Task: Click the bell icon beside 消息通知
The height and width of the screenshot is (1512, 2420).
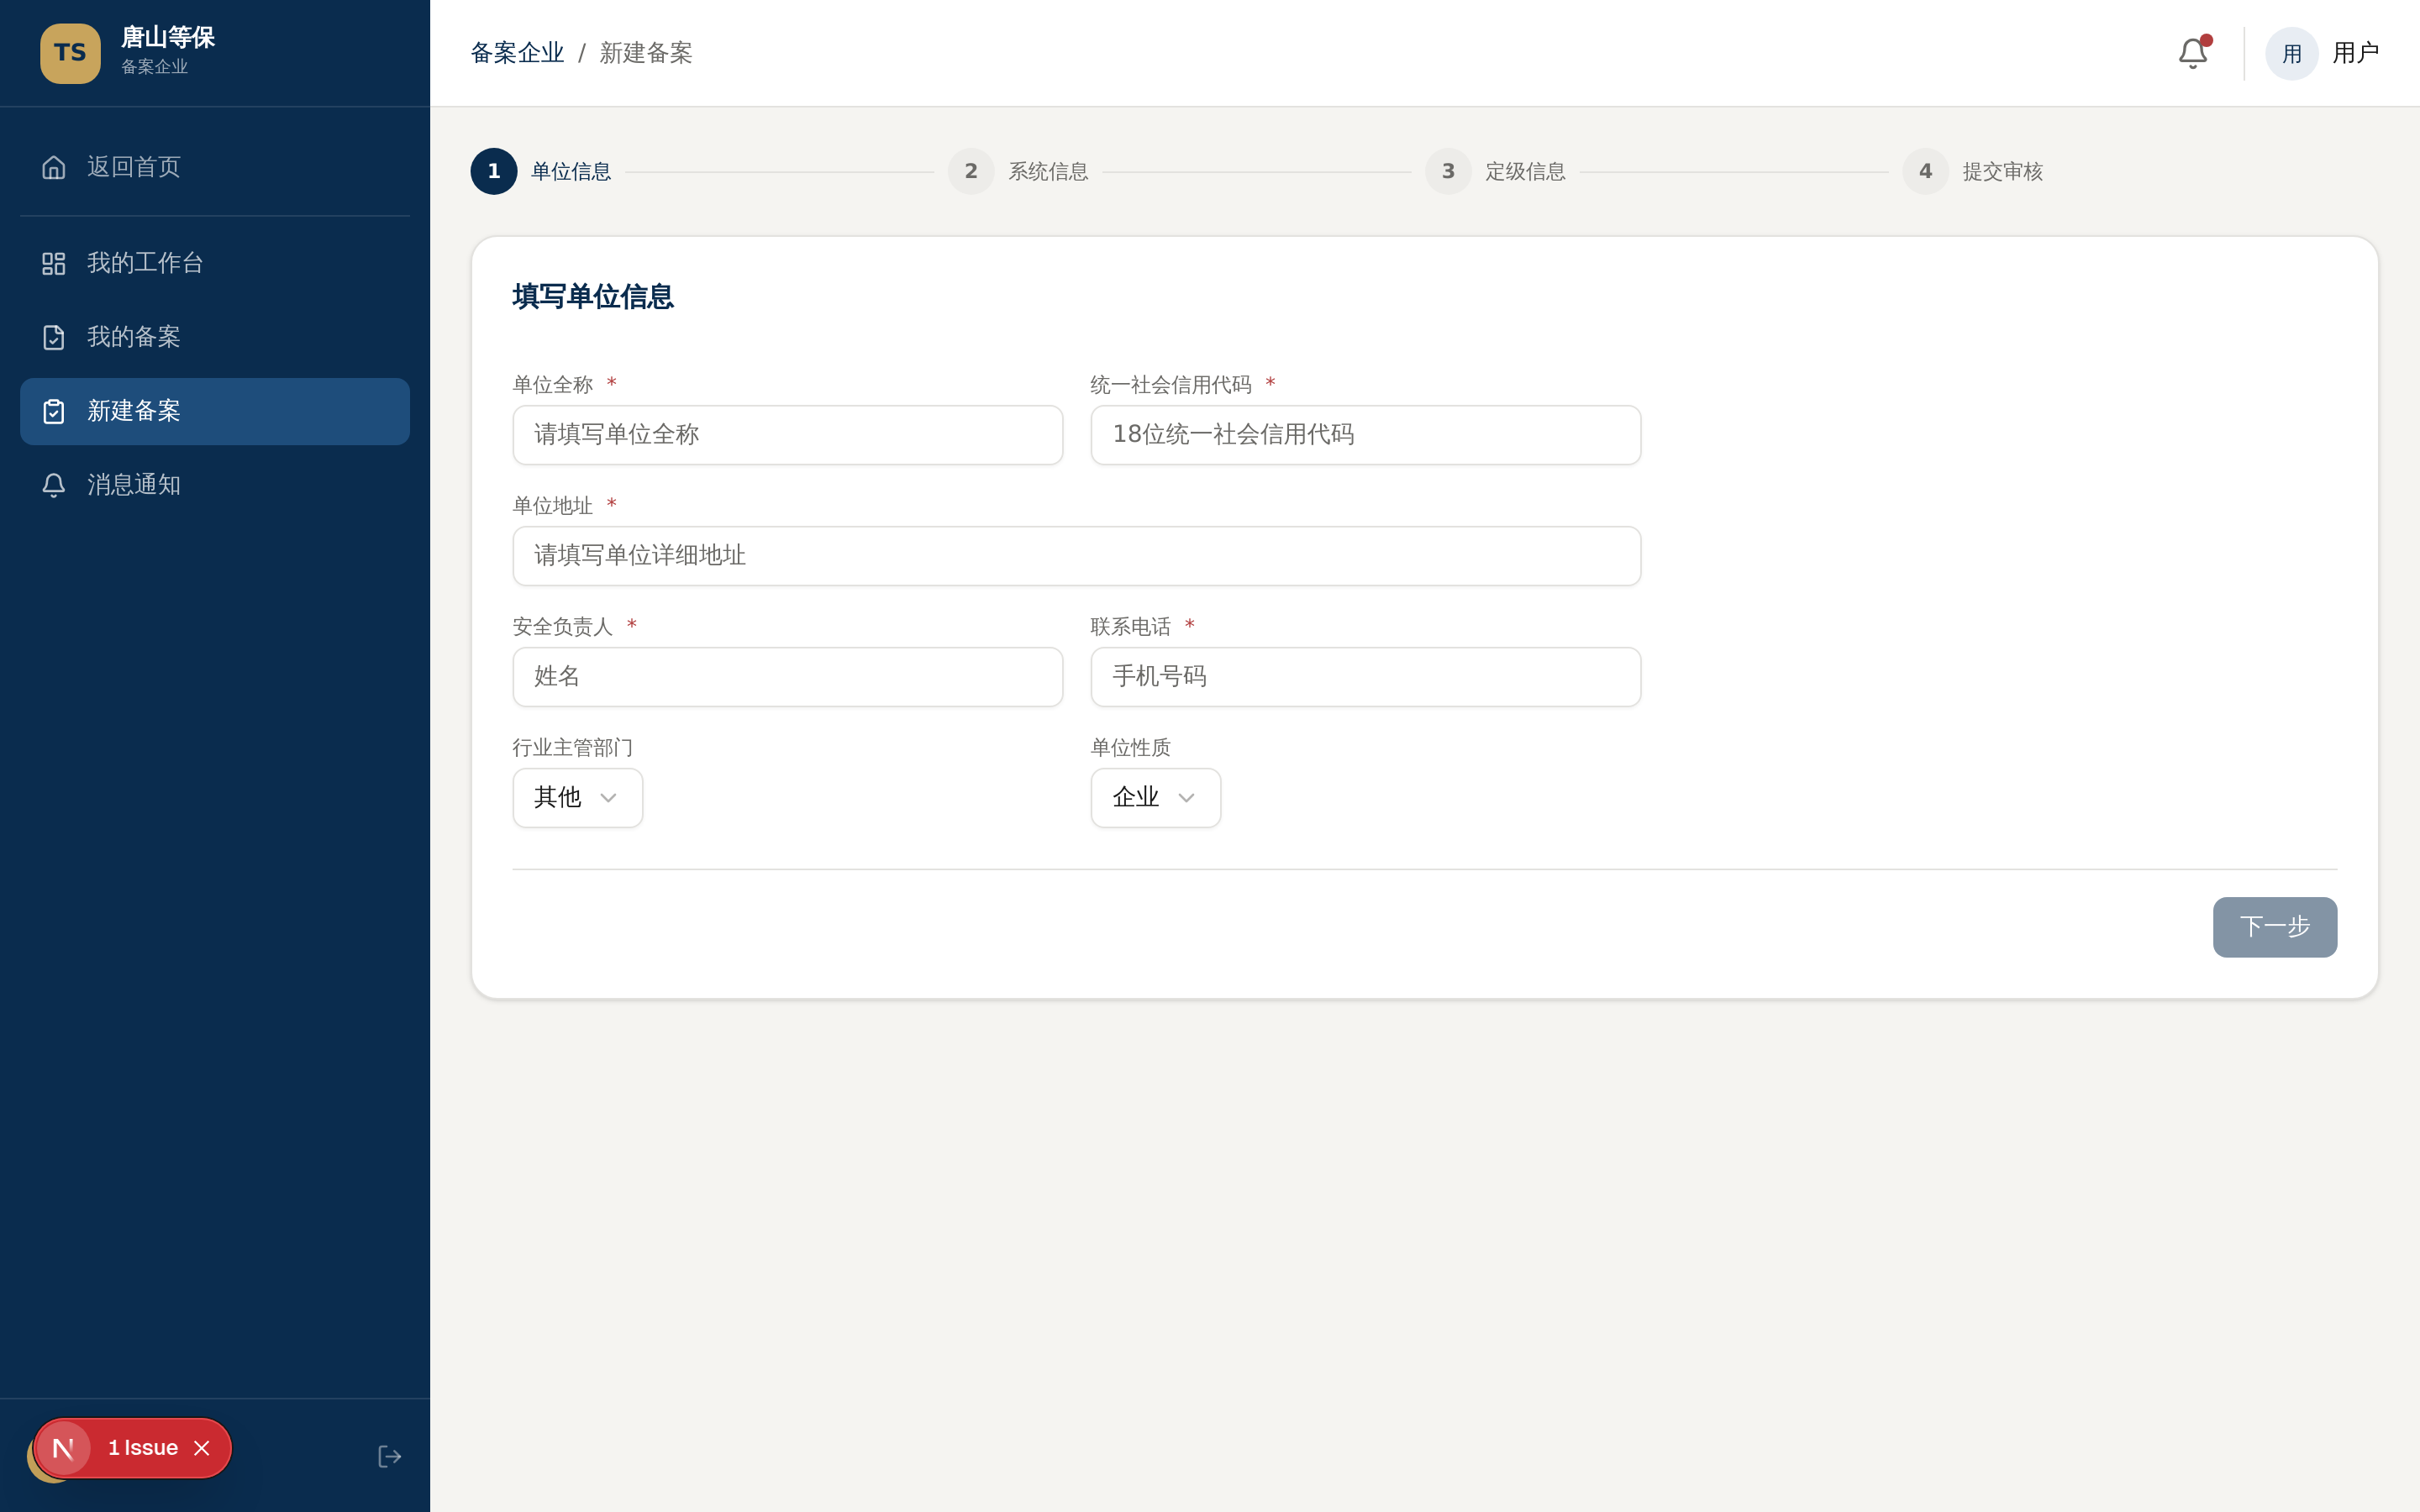Action: [54, 485]
